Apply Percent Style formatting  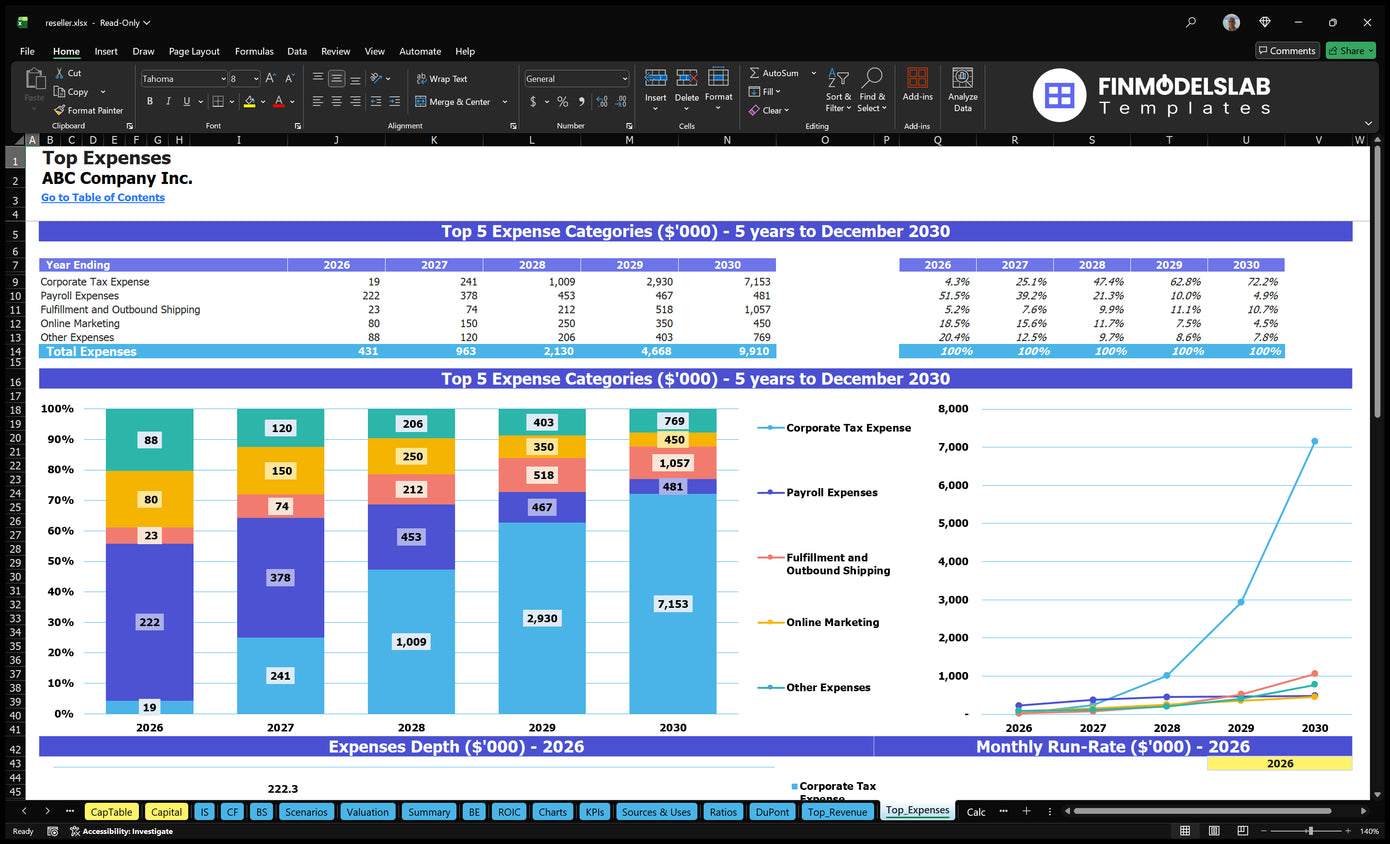[x=565, y=101]
